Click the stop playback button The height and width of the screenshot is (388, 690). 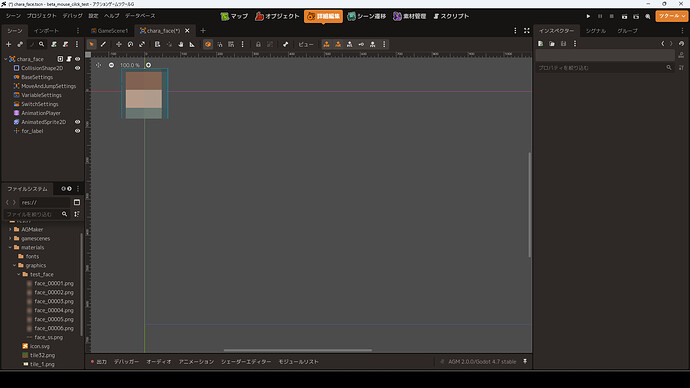(612, 16)
